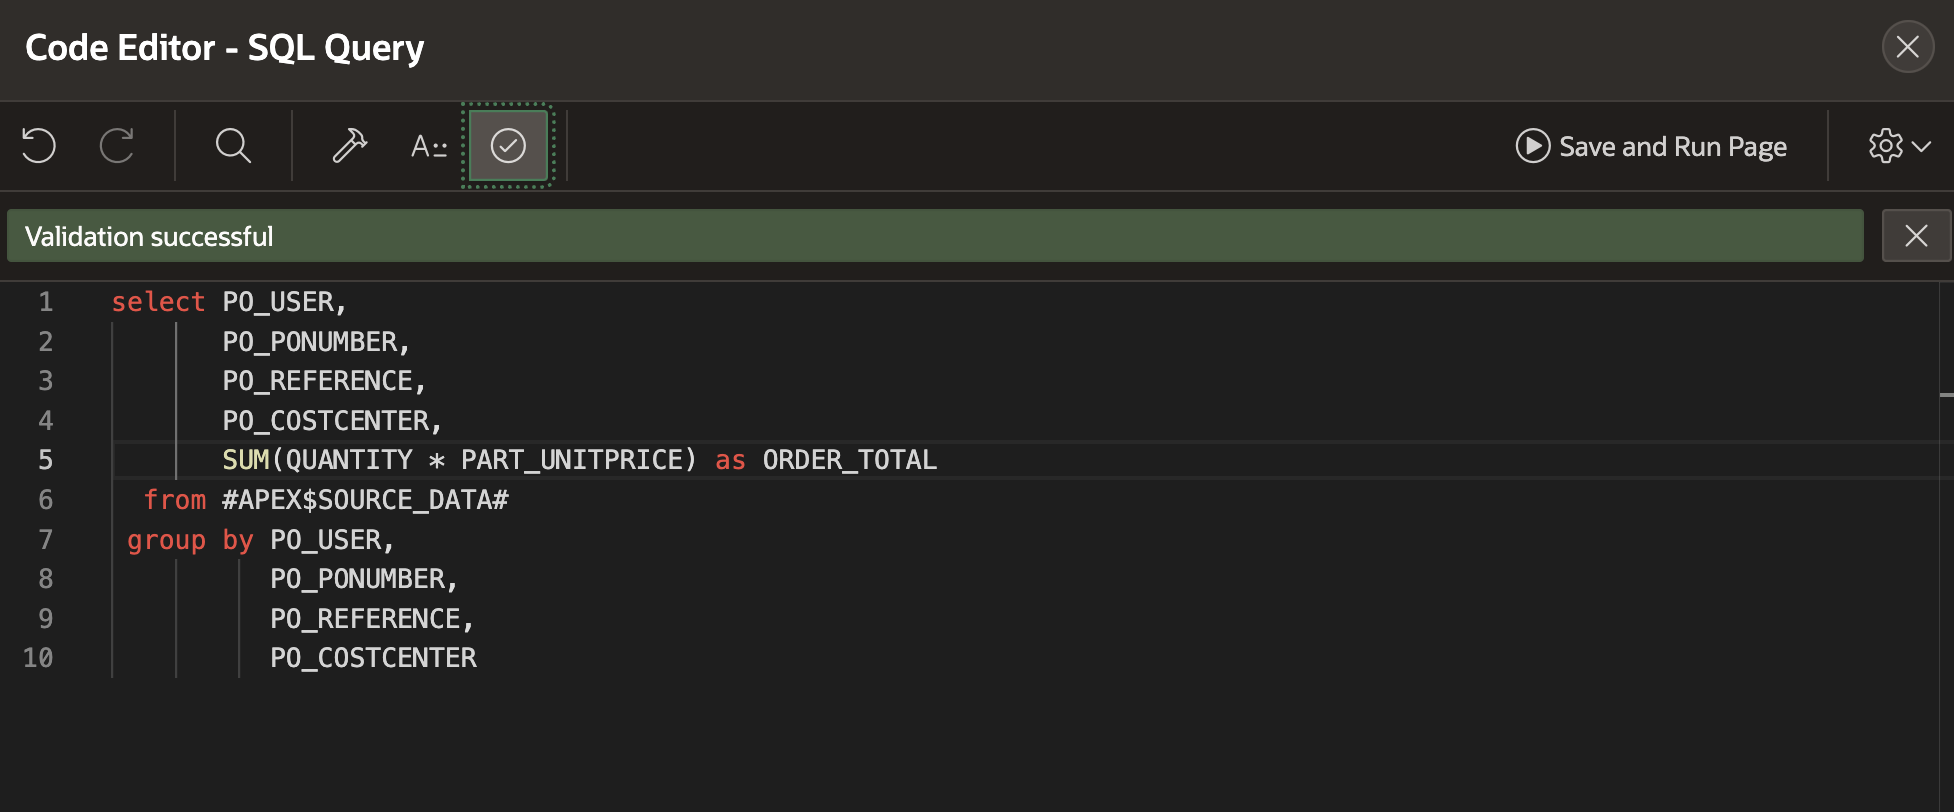This screenshot has height=812, width=1954.
Task: Click the Redo arrow icon
Action: (117, 146)
